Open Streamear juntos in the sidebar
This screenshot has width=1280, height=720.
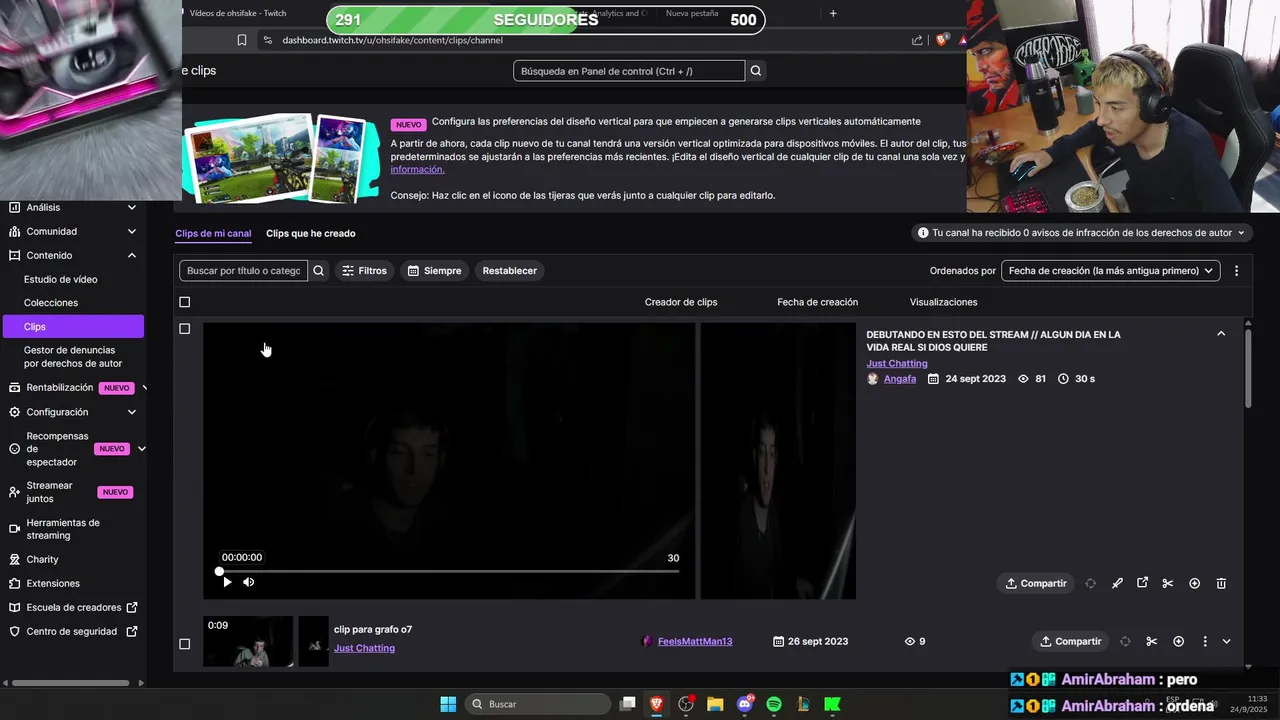tap(49, 492)
